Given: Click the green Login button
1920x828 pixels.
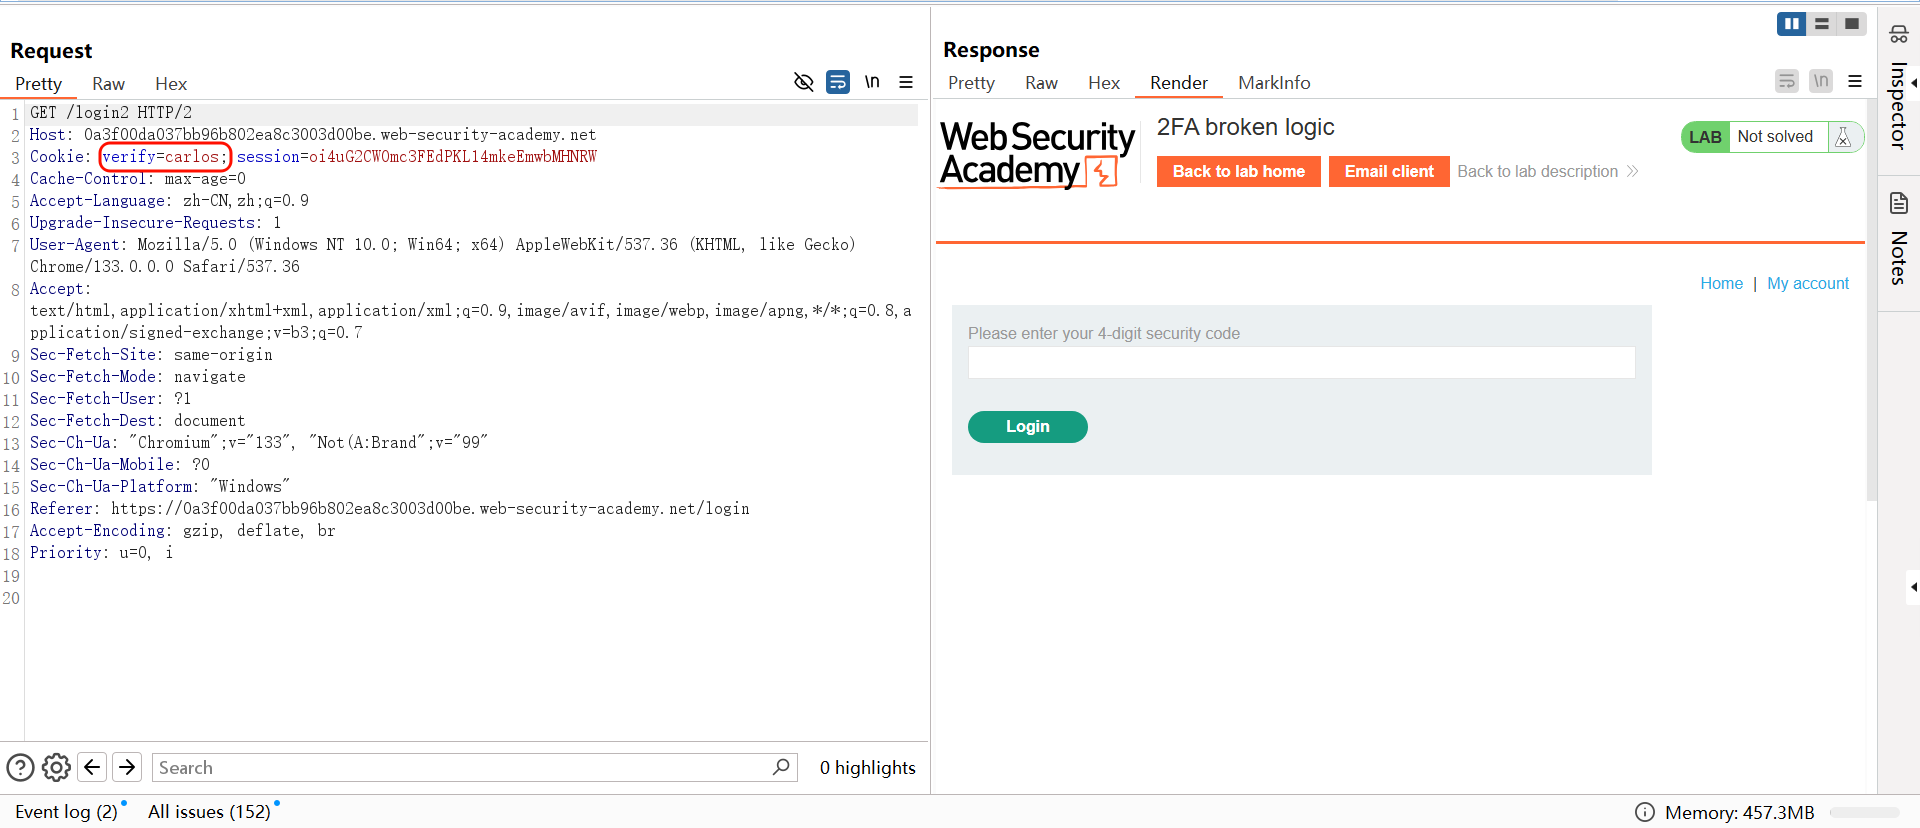Looking at the screenshot, I should click(x=1027, y=426).
